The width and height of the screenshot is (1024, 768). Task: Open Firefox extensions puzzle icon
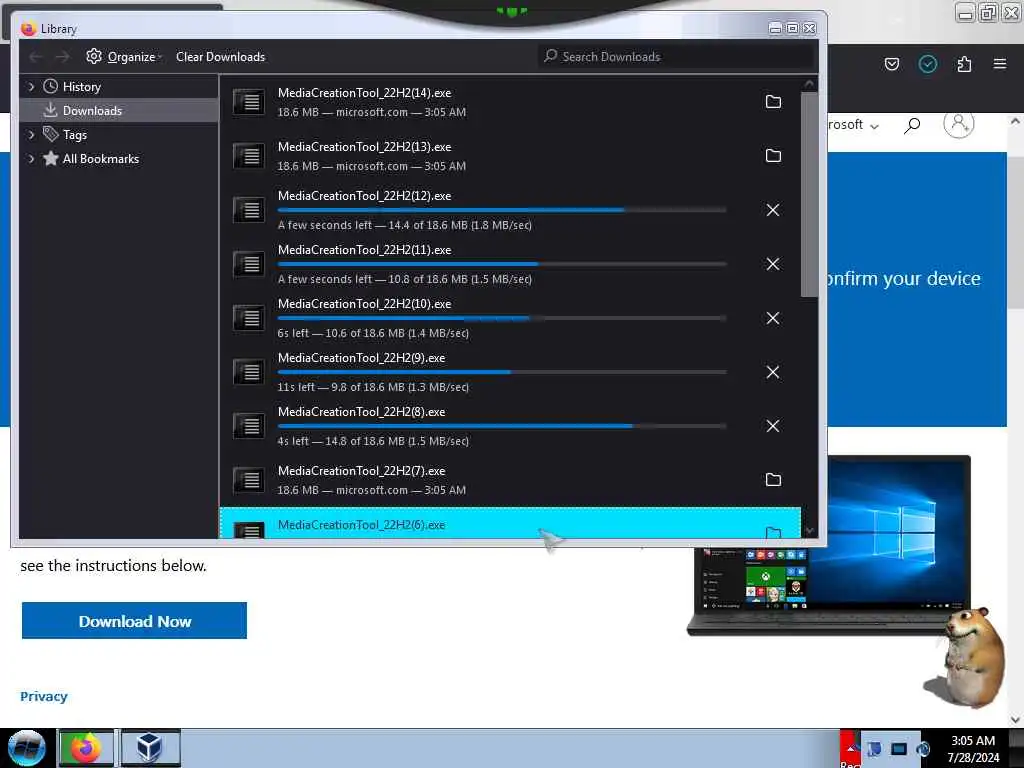[x=964, y=64]
